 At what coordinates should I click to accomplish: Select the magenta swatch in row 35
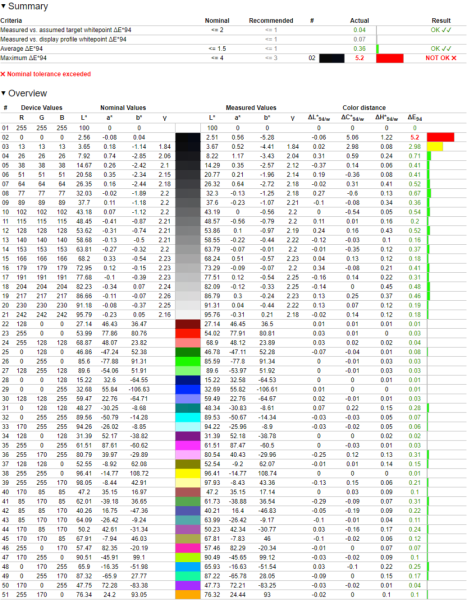tap(188, 445)
